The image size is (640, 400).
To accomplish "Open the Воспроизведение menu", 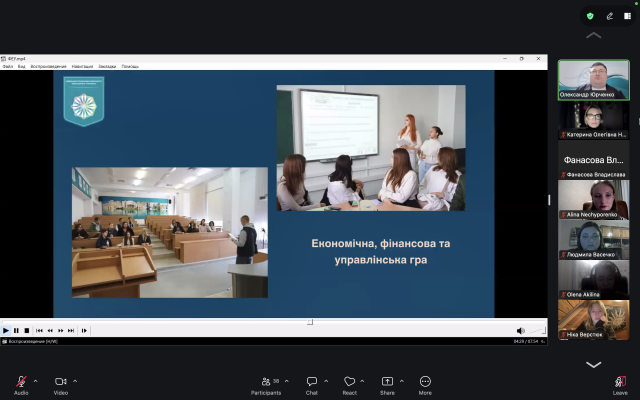I will (48, 66).
